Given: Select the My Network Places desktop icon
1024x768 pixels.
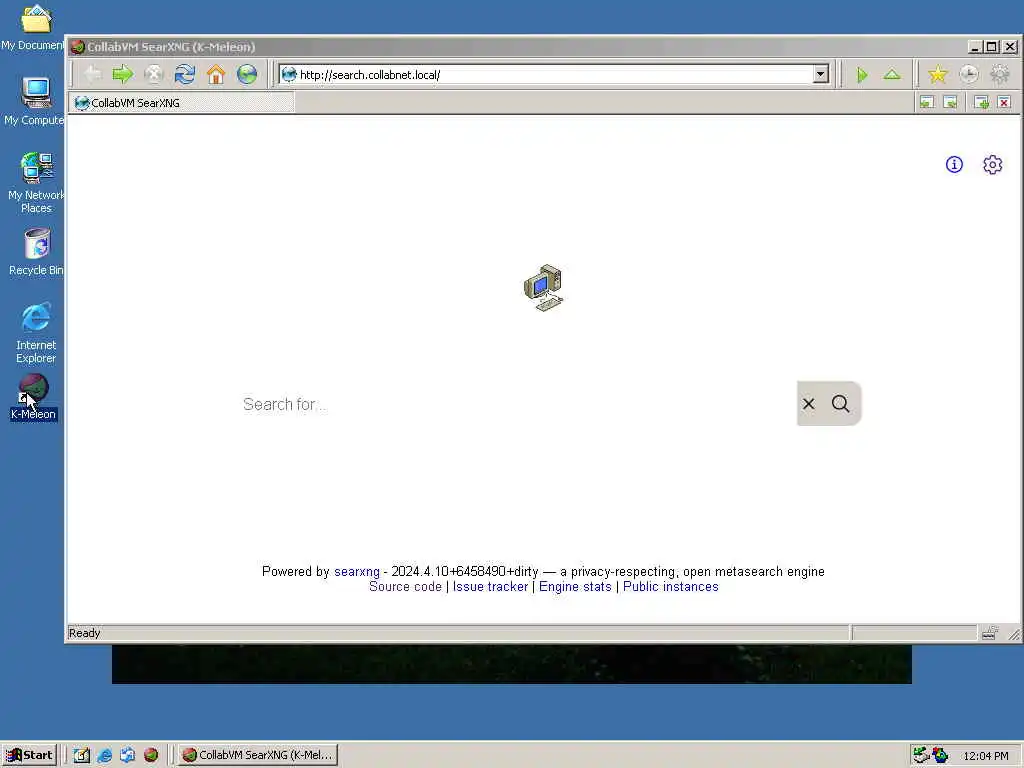Looking at the screenshot, I should coord(36,183).
